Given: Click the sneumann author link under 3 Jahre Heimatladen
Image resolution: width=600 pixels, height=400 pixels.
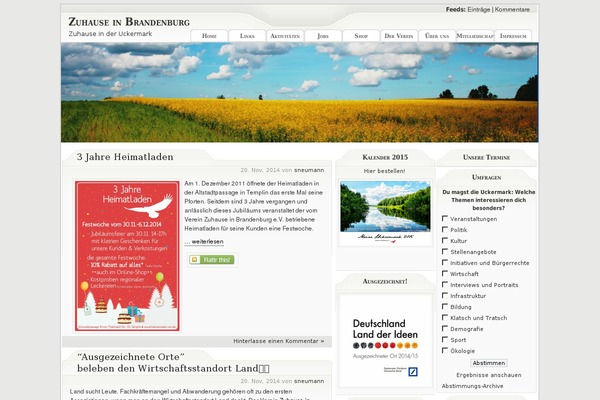Looking at the screenshot, I should click(309, 170).
